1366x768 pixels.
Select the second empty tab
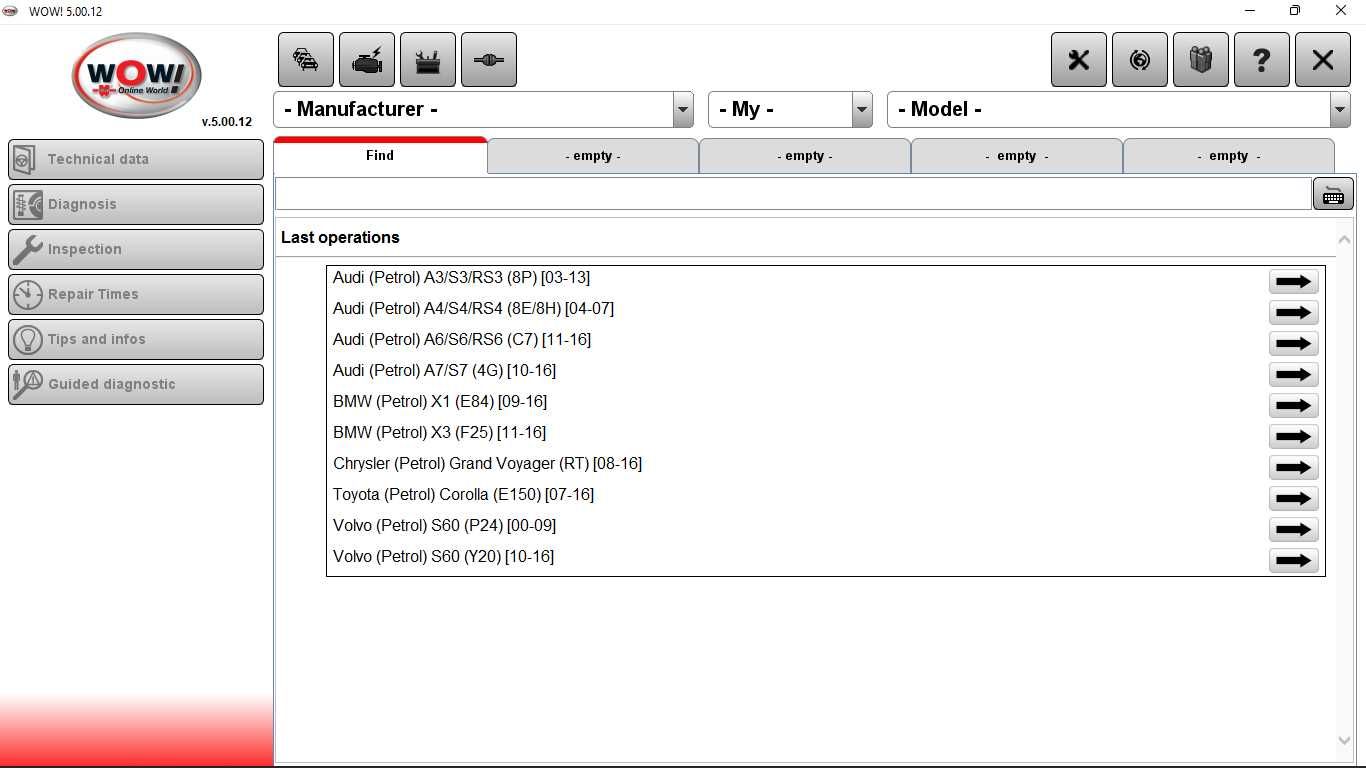[805, 156]
